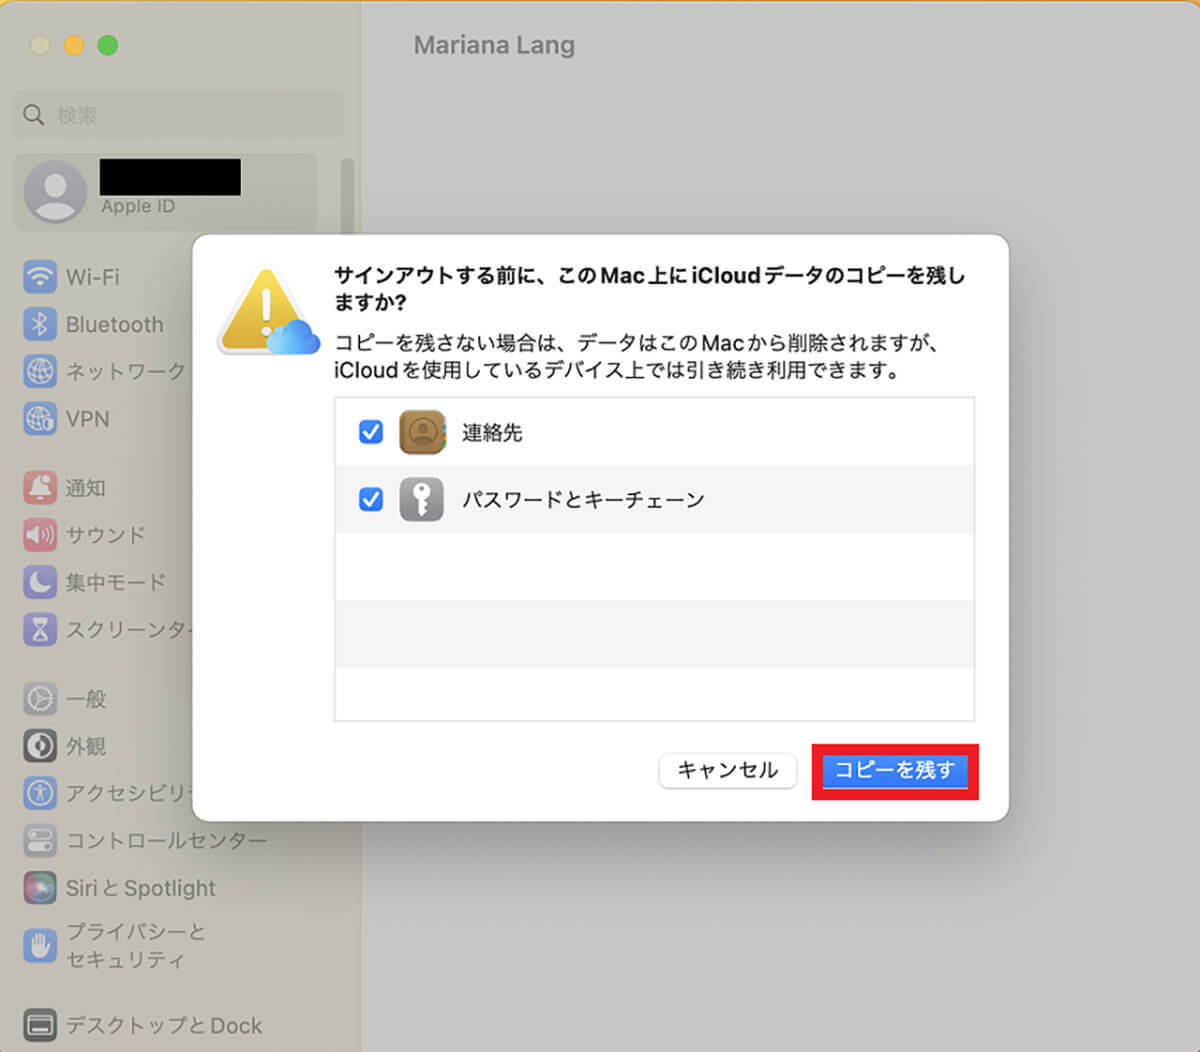The image size is (1200, 1052).
Task: Select 集中モード label in sidebar
Action: click(116, 582)
